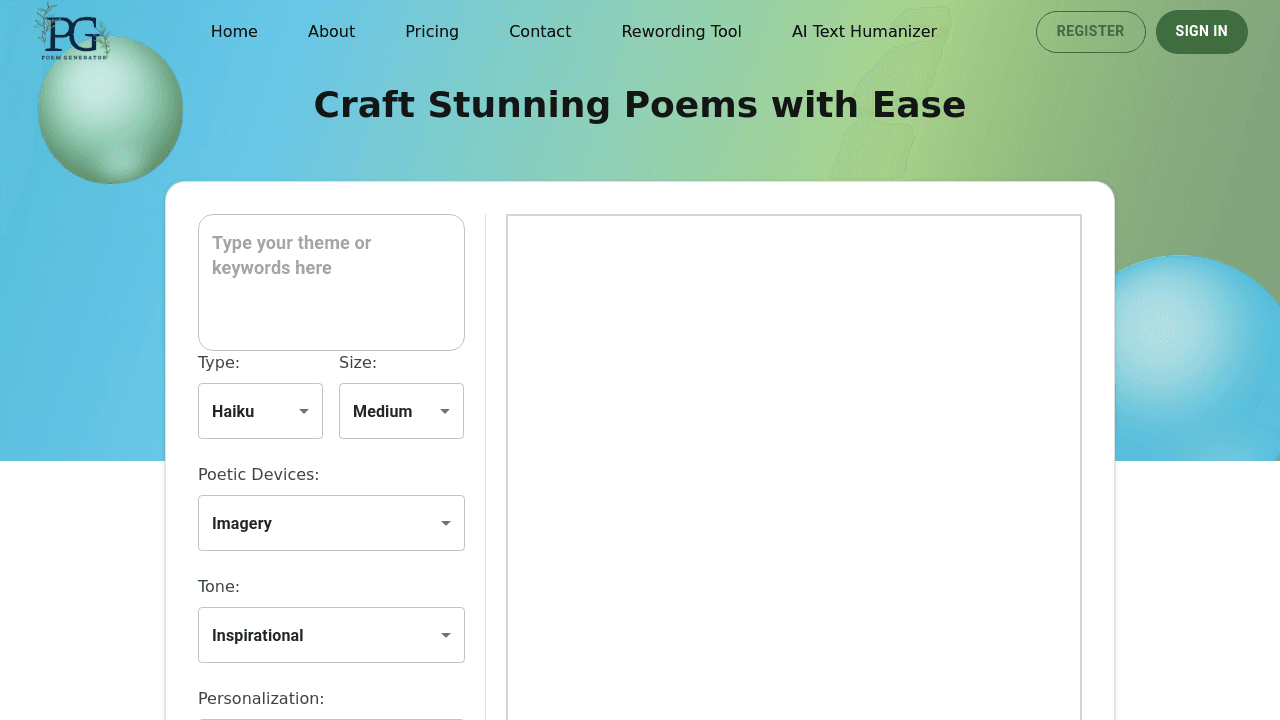Change the Medium size setting
The width and height of the screenshot is (1280, 720).
(x=401, y=411)
